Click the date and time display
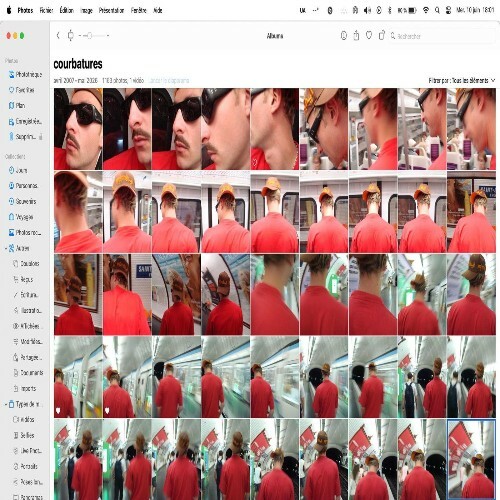 click(475, 10)
